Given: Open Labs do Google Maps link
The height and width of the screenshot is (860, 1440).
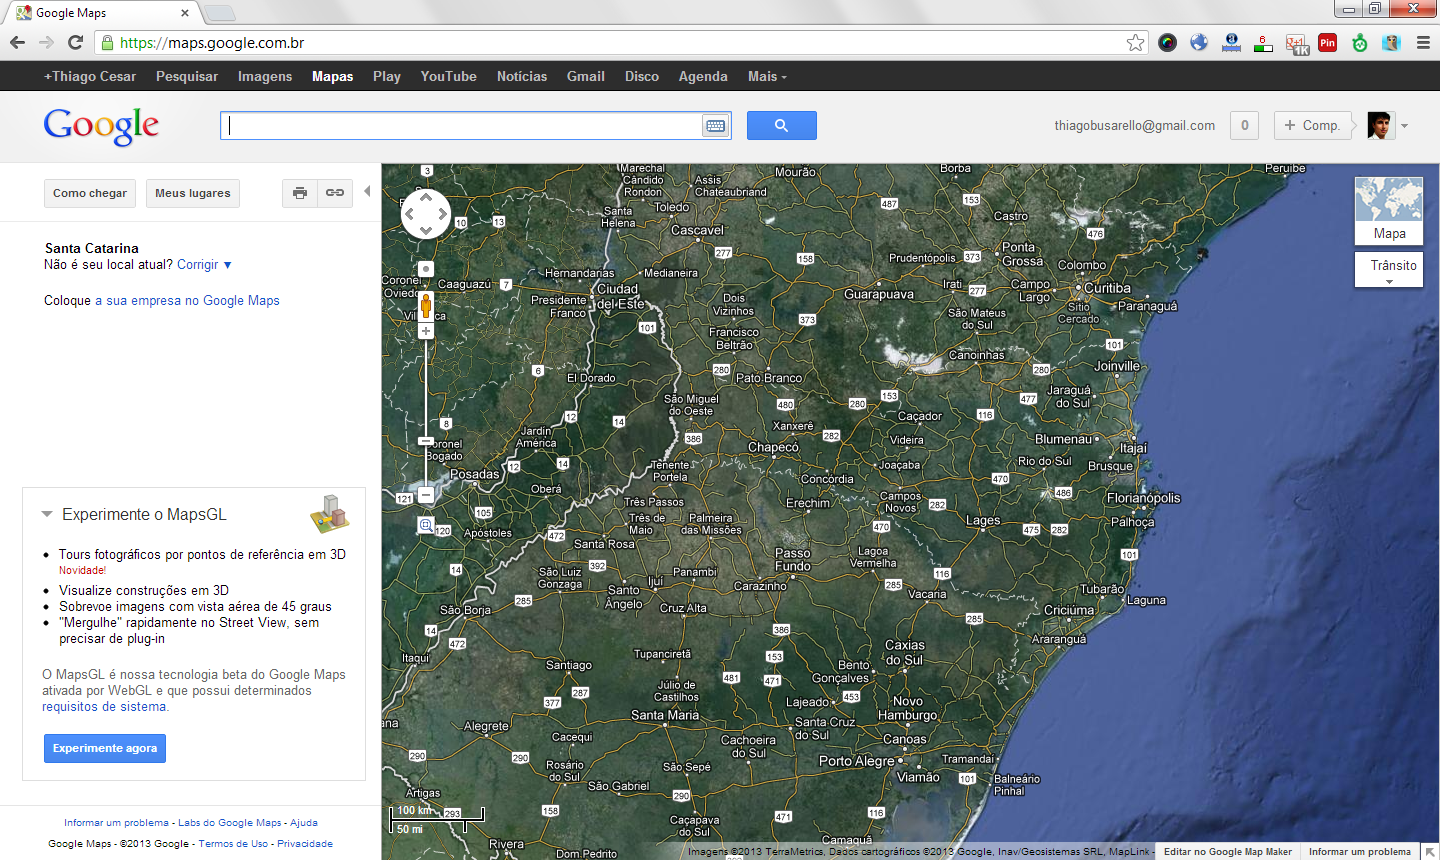Looking at the screenshot, I should pyautogui.click(x=230, y=823).
